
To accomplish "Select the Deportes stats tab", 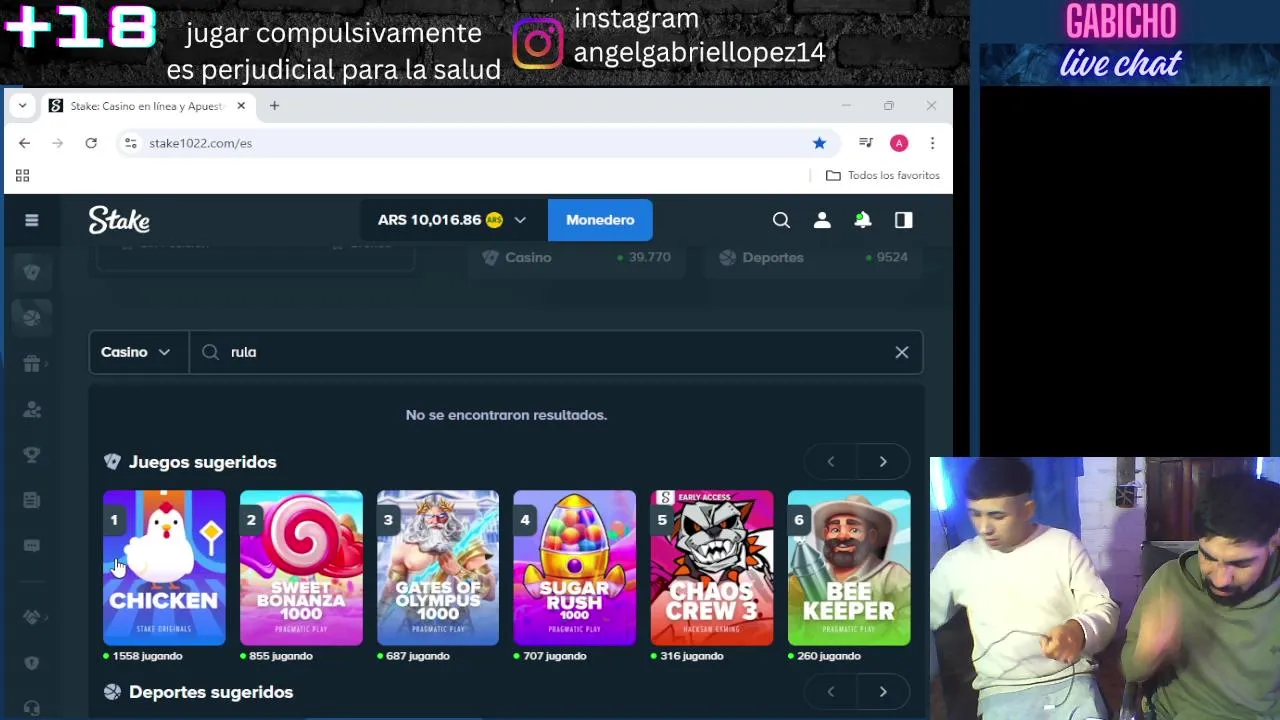I will coord(814,258).
